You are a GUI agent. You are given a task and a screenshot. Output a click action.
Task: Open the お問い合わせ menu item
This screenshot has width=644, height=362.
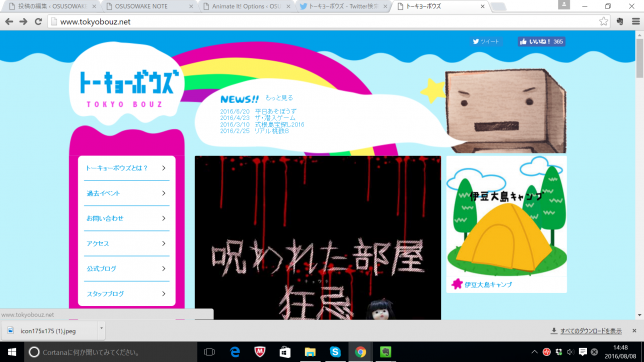coord(126,218)
